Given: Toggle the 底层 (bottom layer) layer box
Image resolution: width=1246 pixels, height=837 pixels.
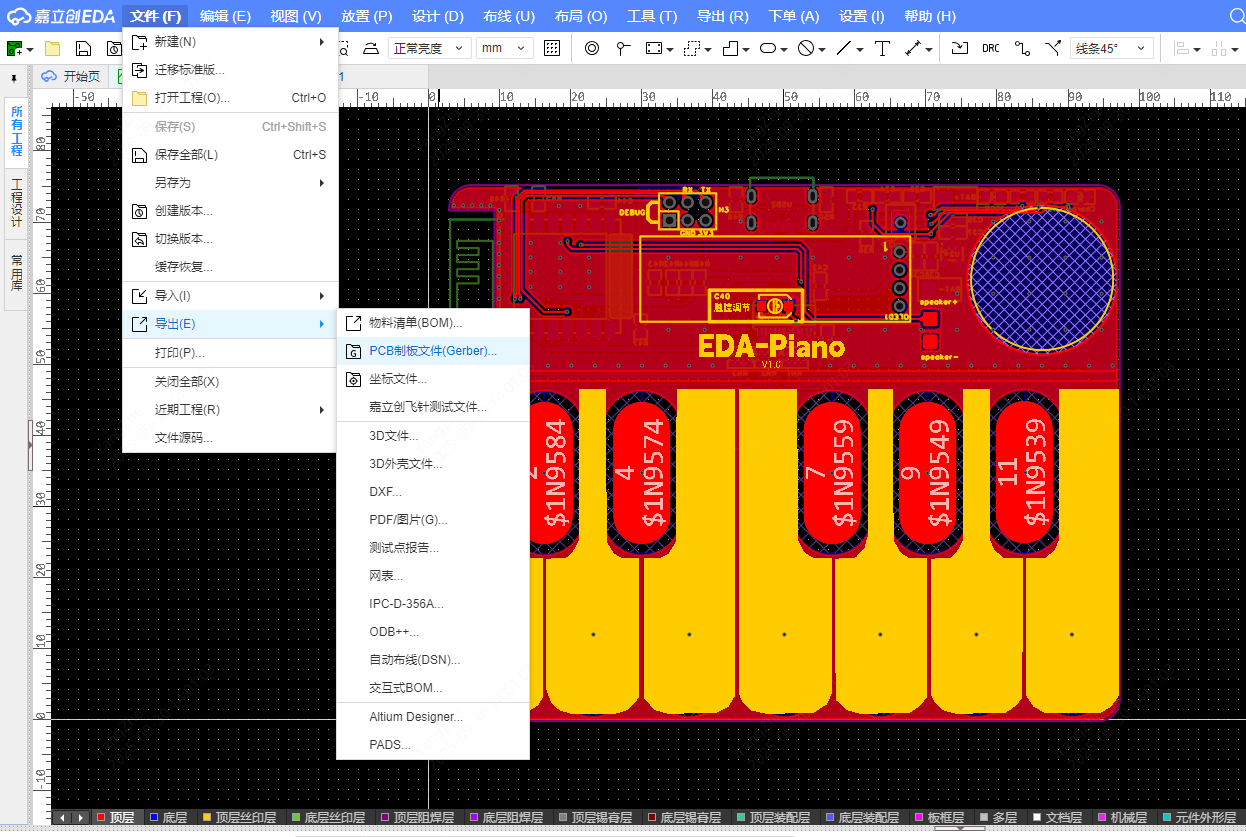Looking at the screenshot, I should coord(154,817).
